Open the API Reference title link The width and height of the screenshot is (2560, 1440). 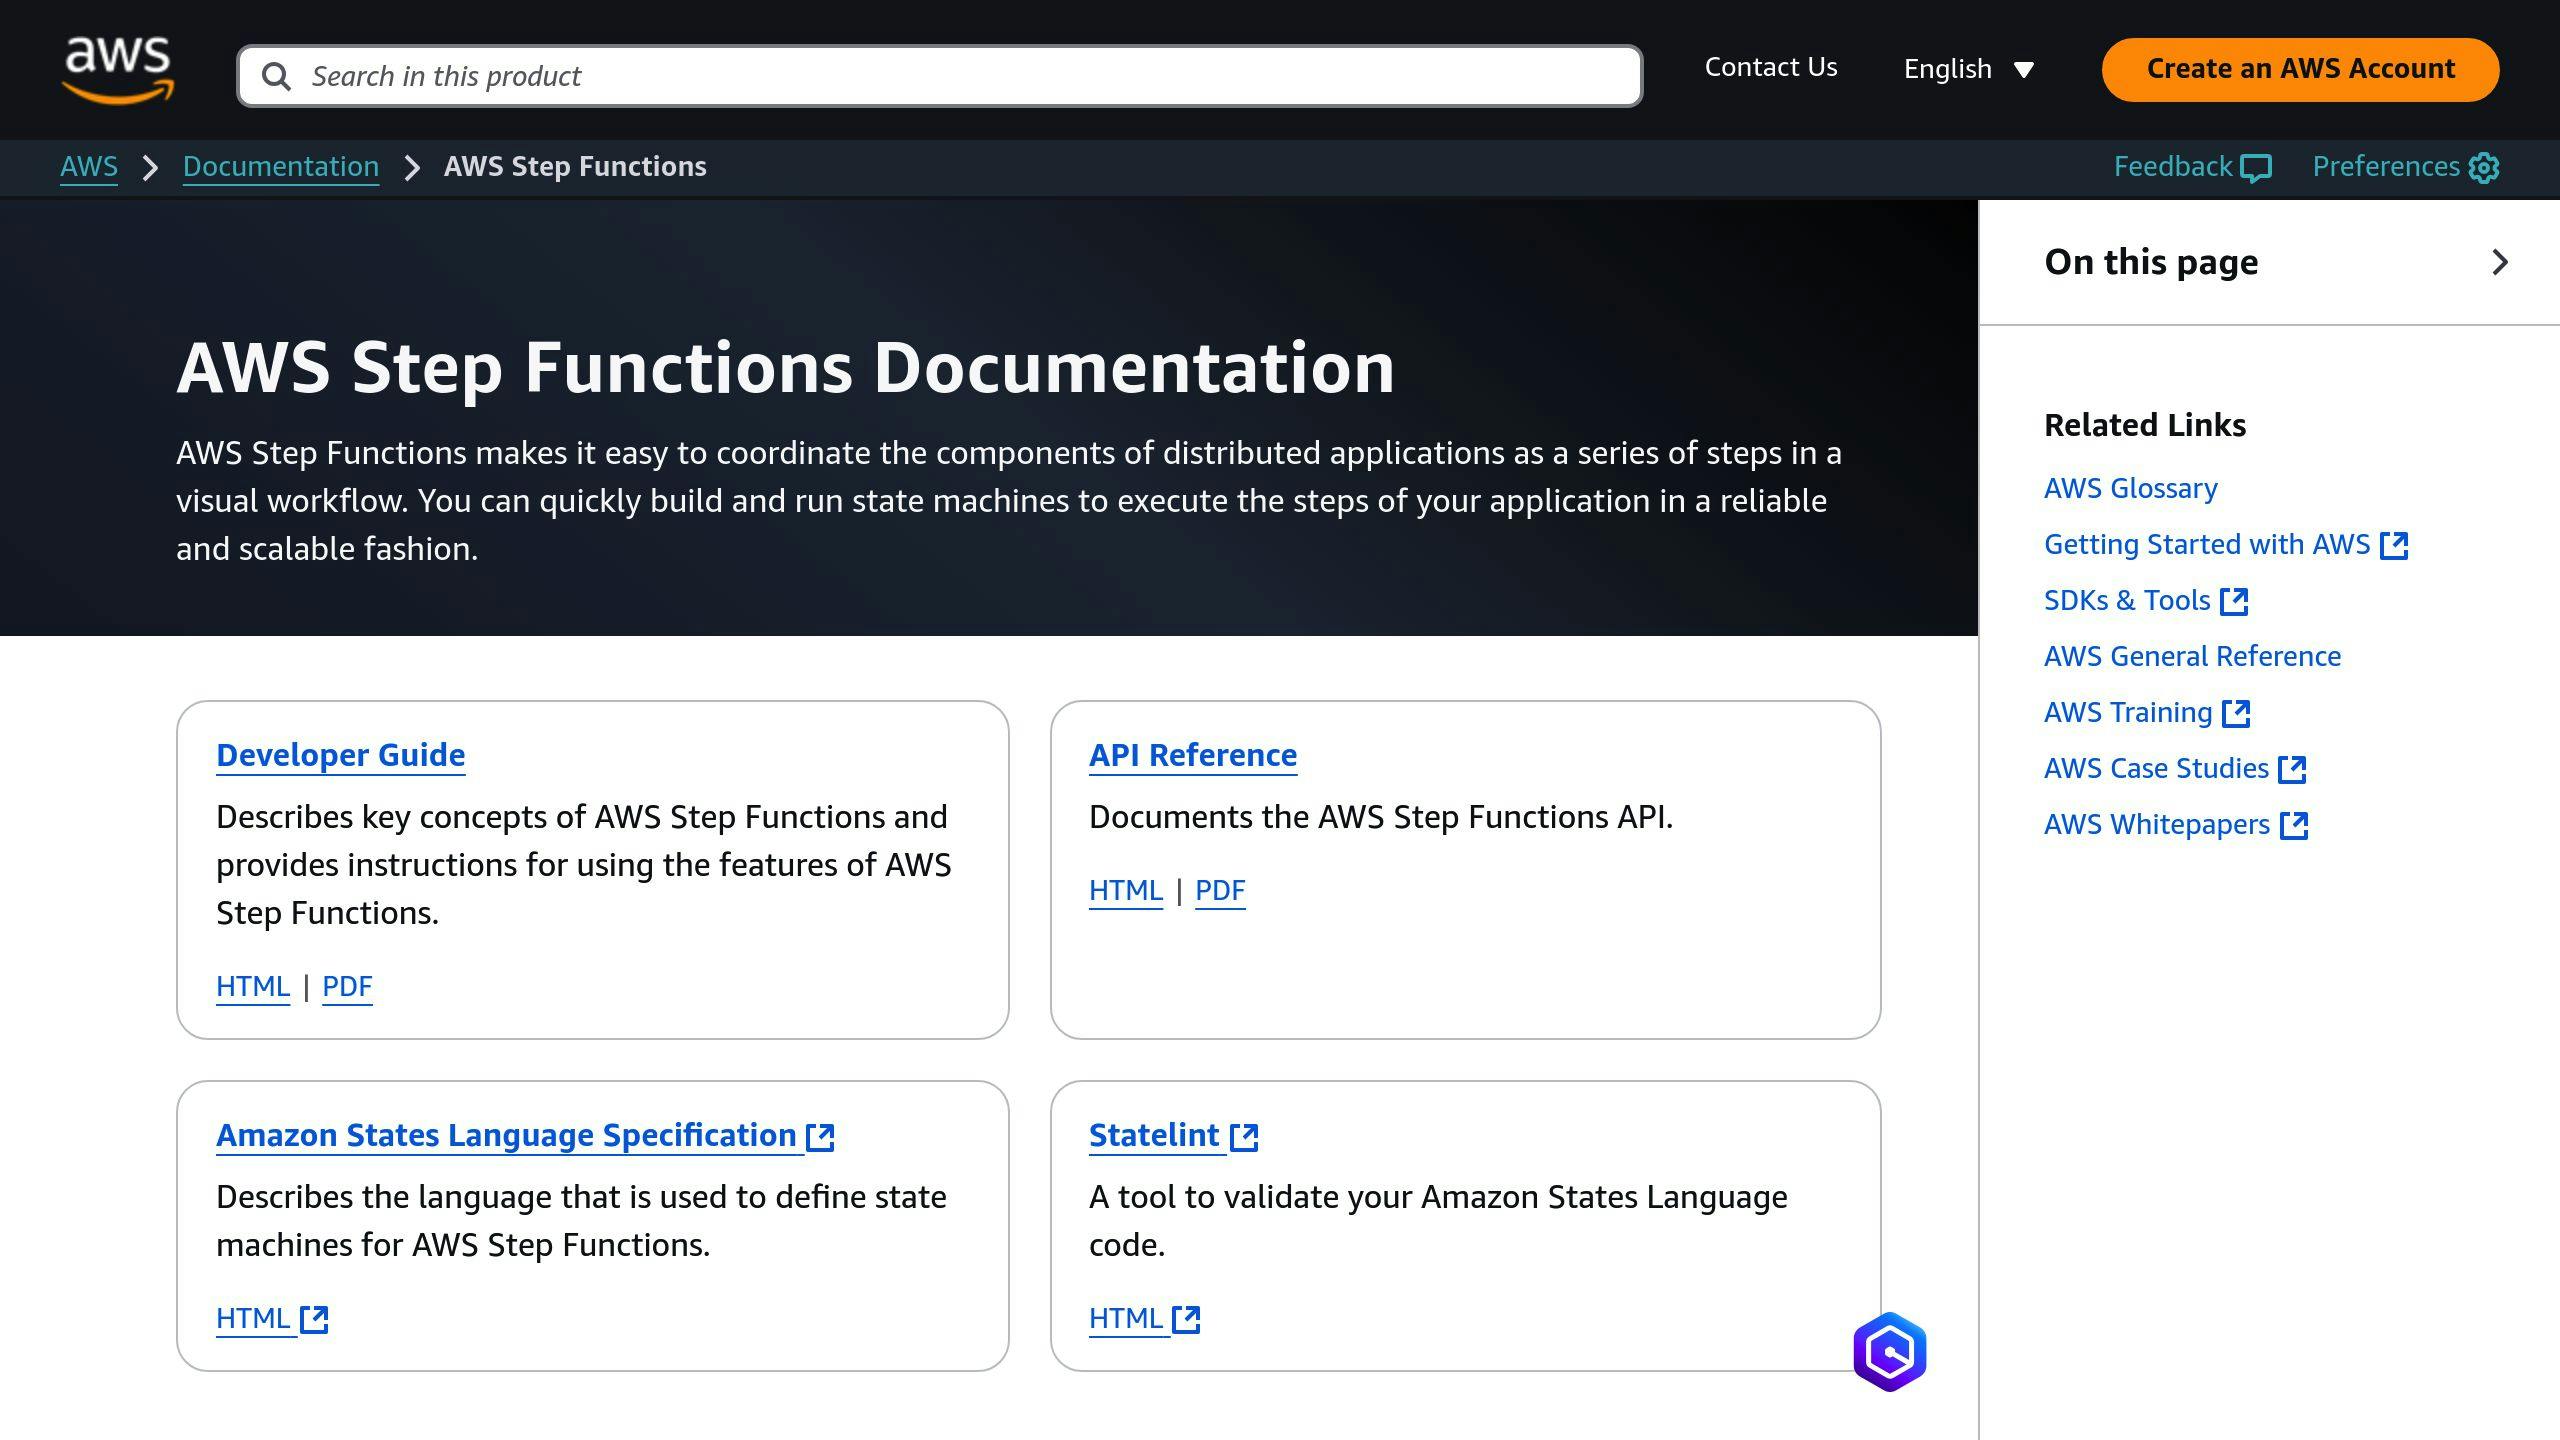pos(1193,755)
